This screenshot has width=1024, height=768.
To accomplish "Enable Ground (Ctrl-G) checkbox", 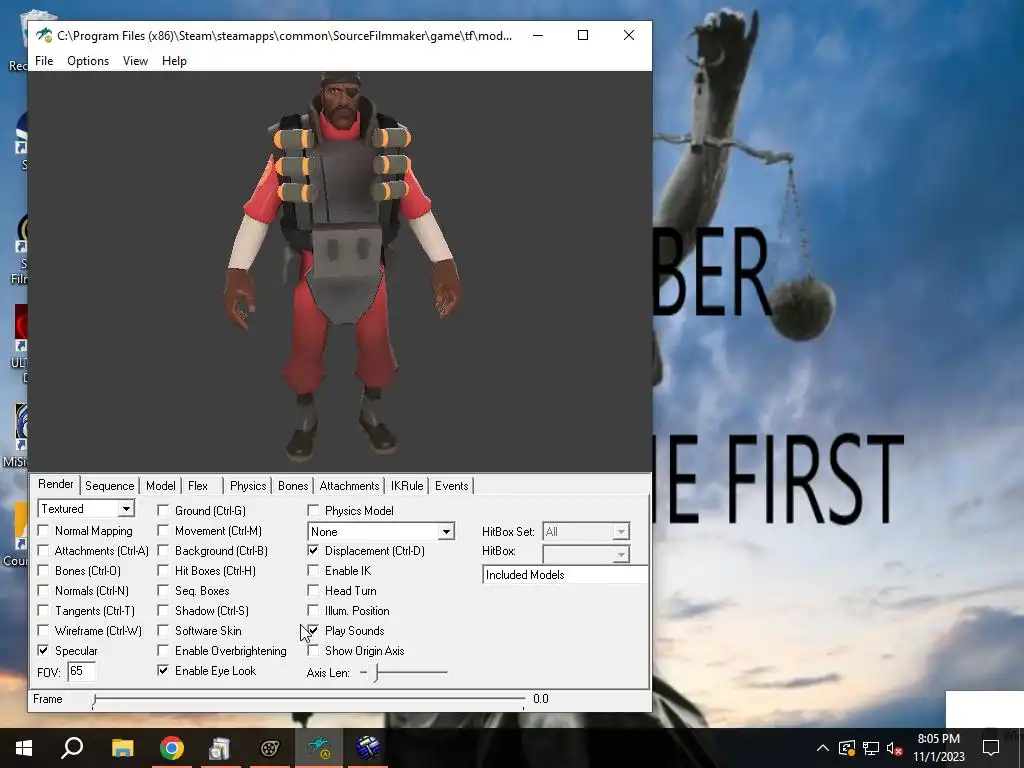I will point(163,511).
